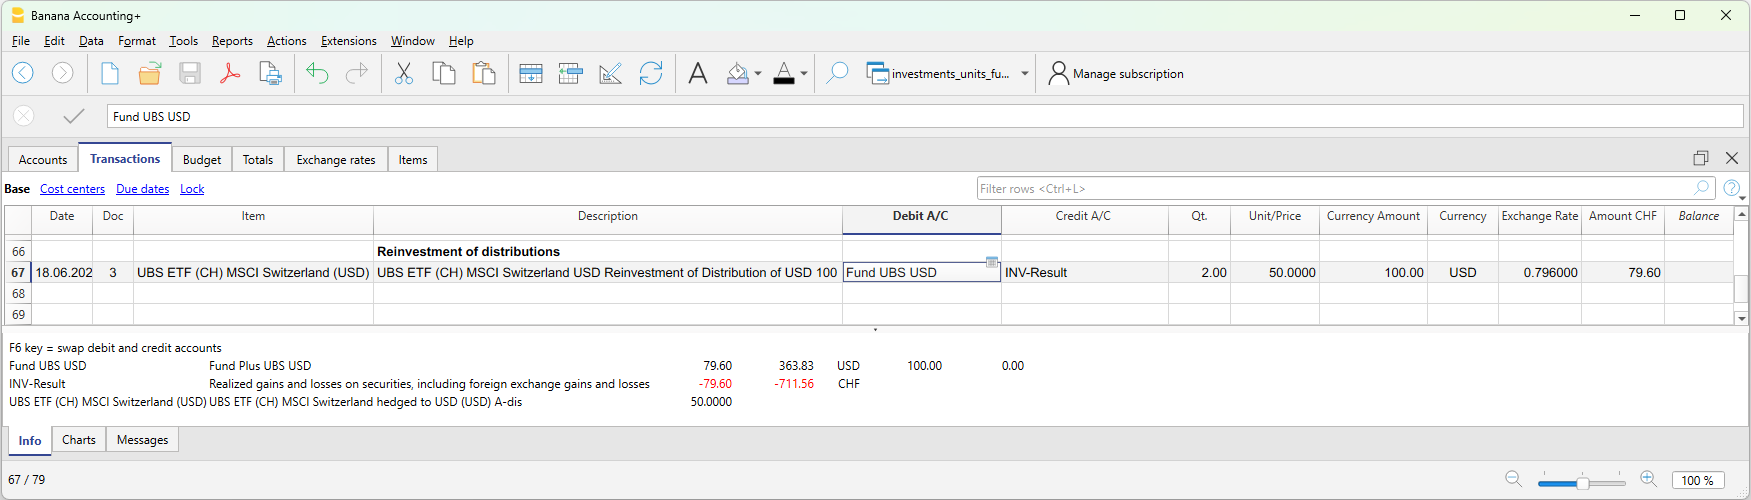Click the navigate Forward arrow icon
This screenshot has width=1751, height=500.
pos(62,73)
